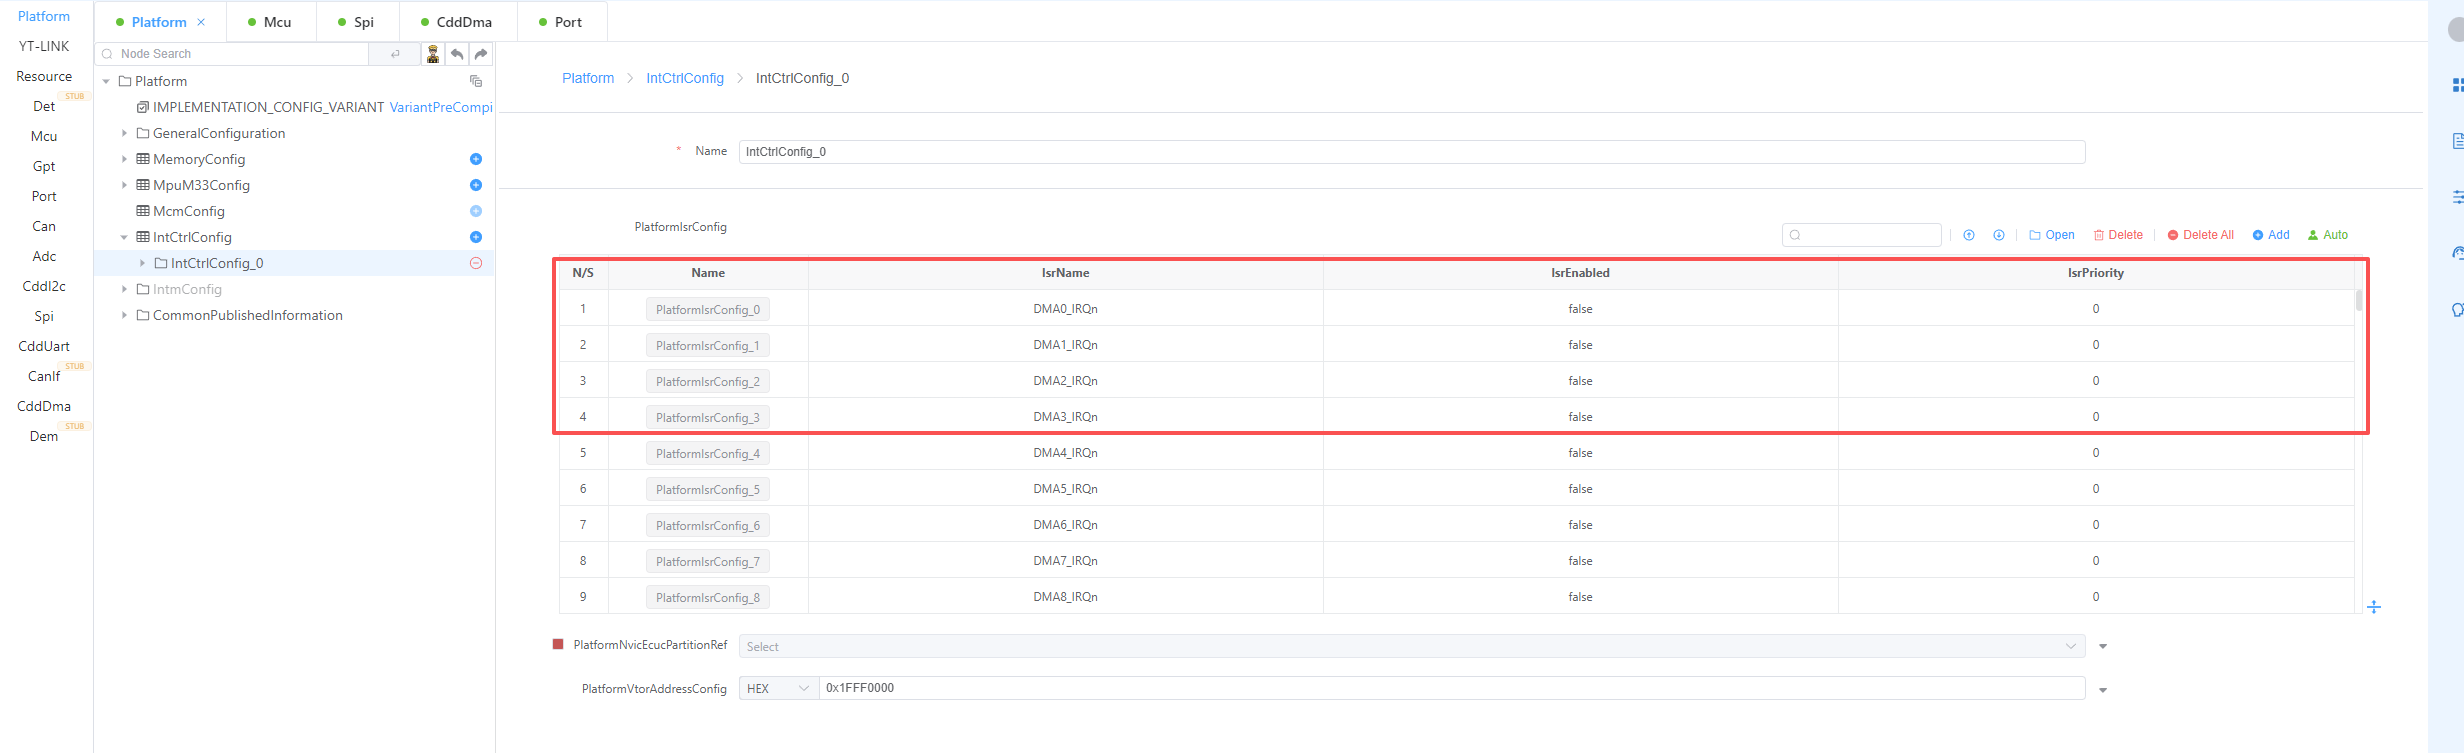Image resolution: width=2464 pixels, height=753 pixels.
Task: Click arrow right of PlatformVtorAddressConfig field
Action: pos(2103,690)
